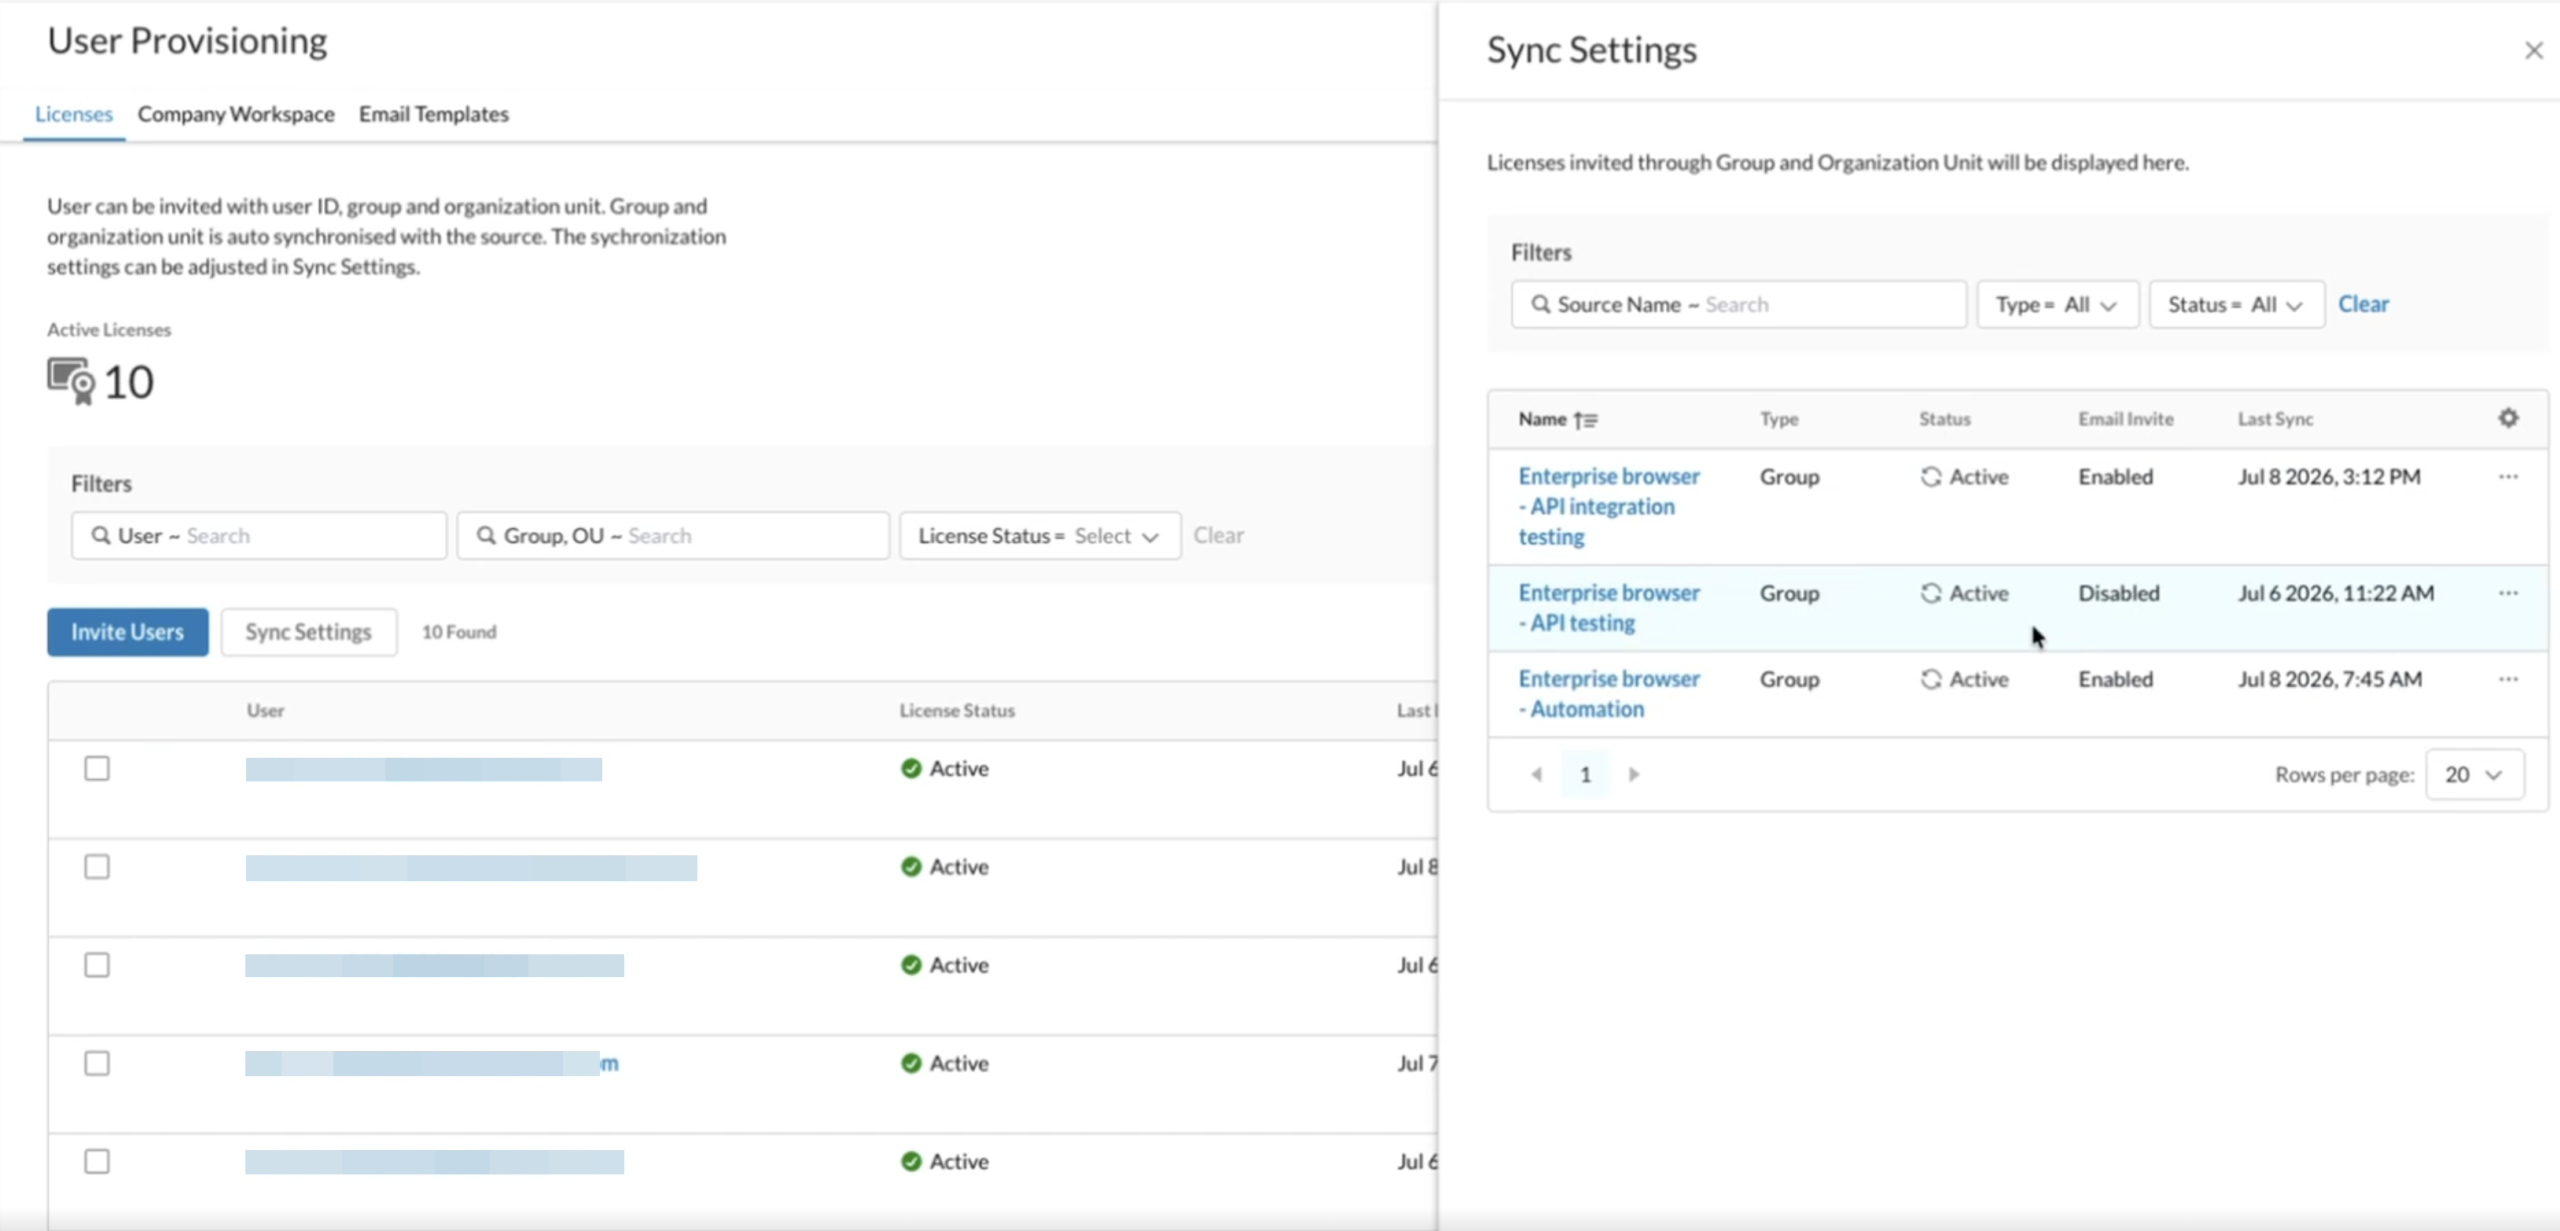Select the third user row checkbox
Screen dimensions: 2560x1231
click(x=97, y=964)
